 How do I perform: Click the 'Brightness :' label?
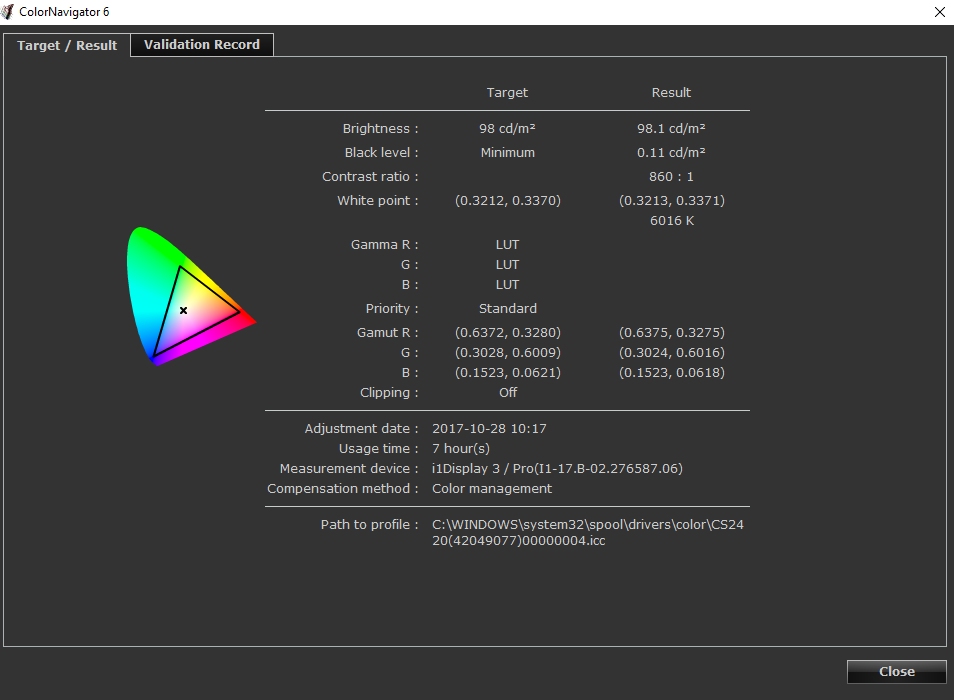(x=380, y=128)
